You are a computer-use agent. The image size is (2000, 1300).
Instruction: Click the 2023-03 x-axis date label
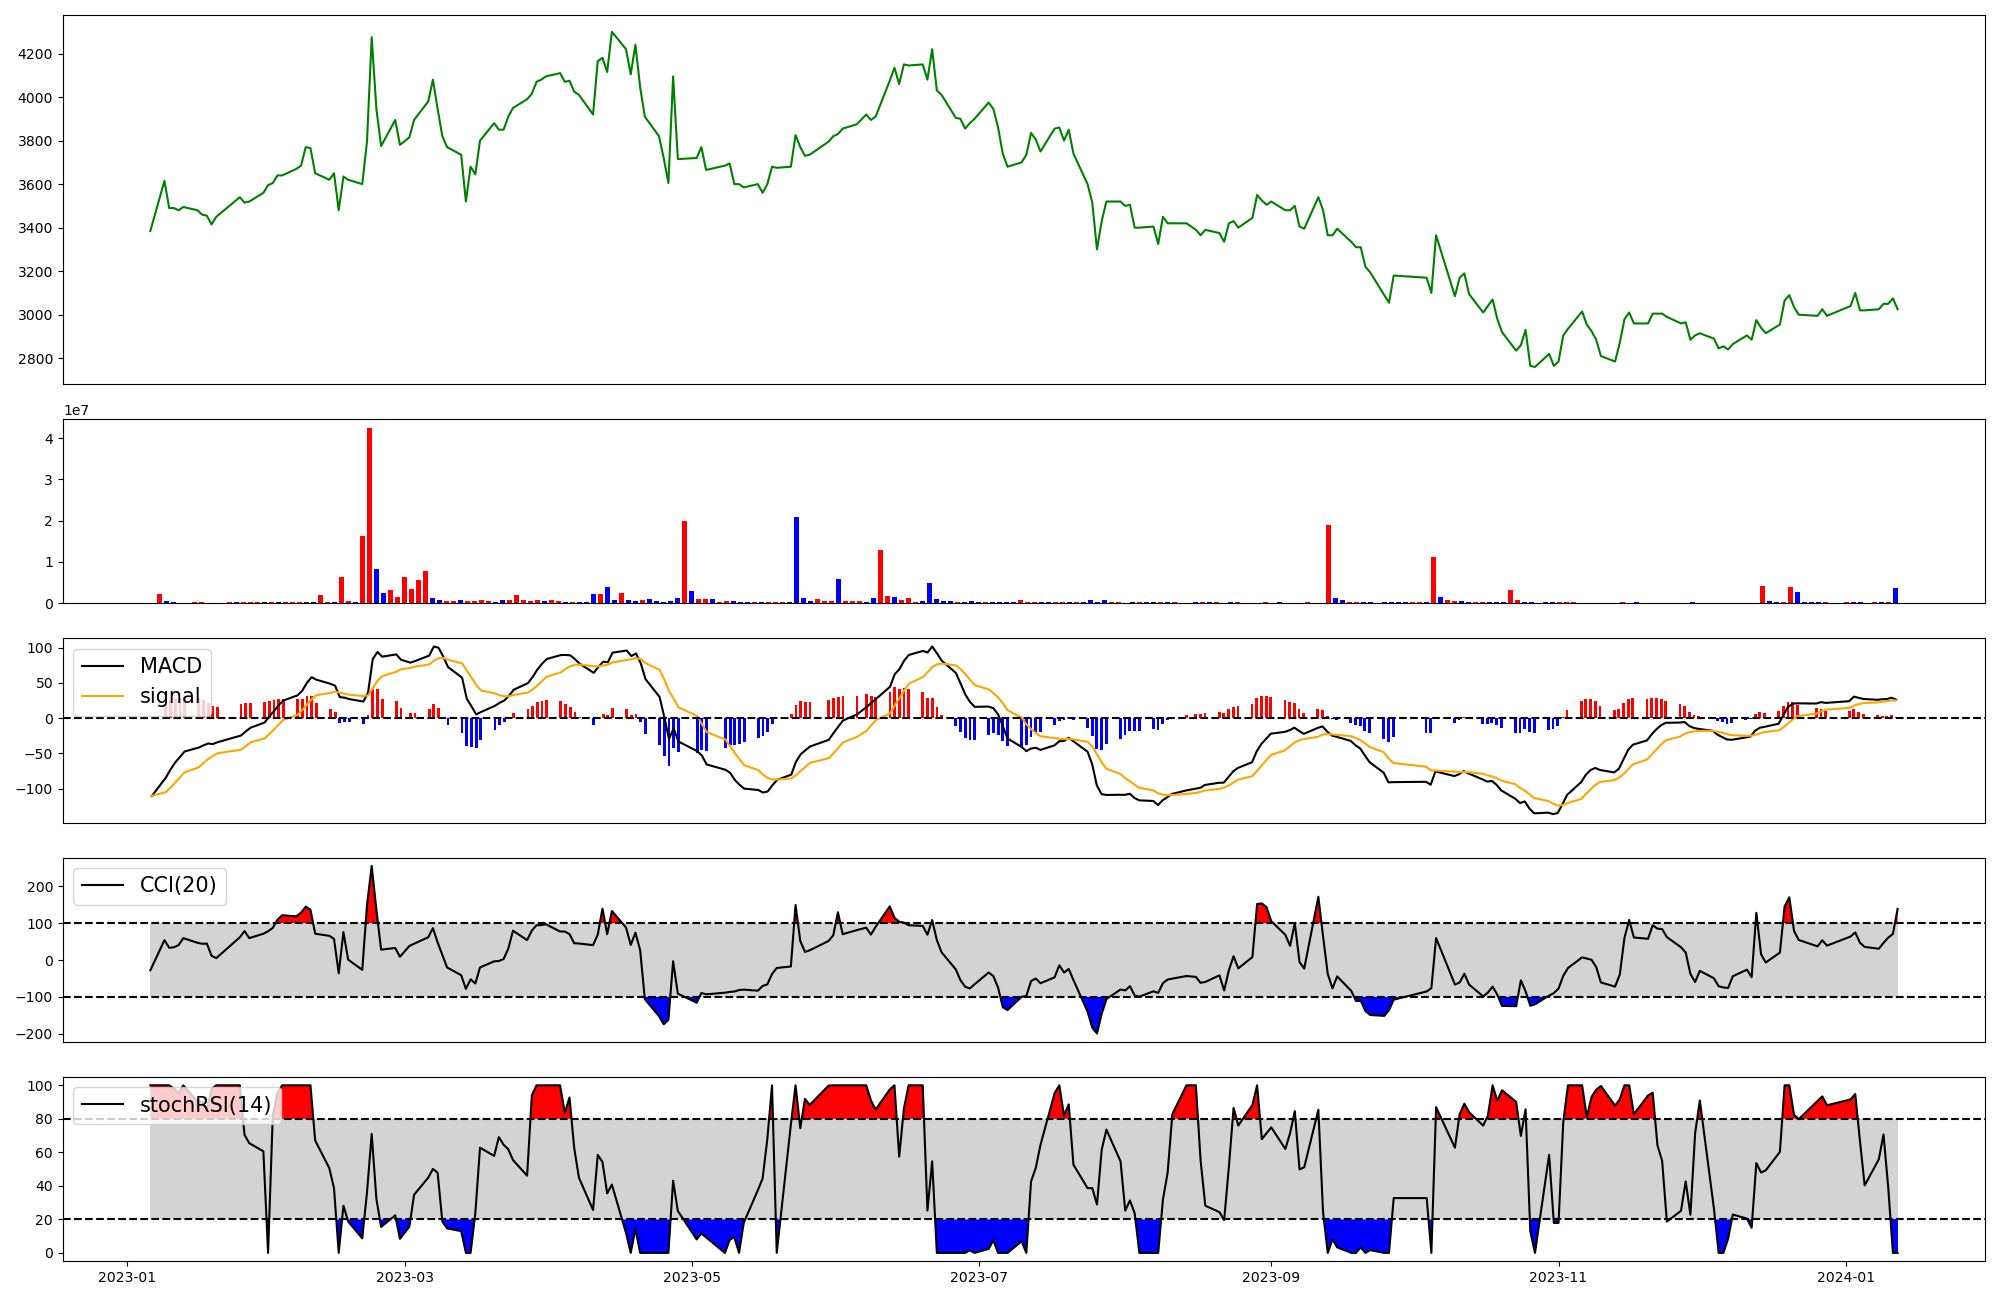pyautogui.click(x=406, y=1277)
